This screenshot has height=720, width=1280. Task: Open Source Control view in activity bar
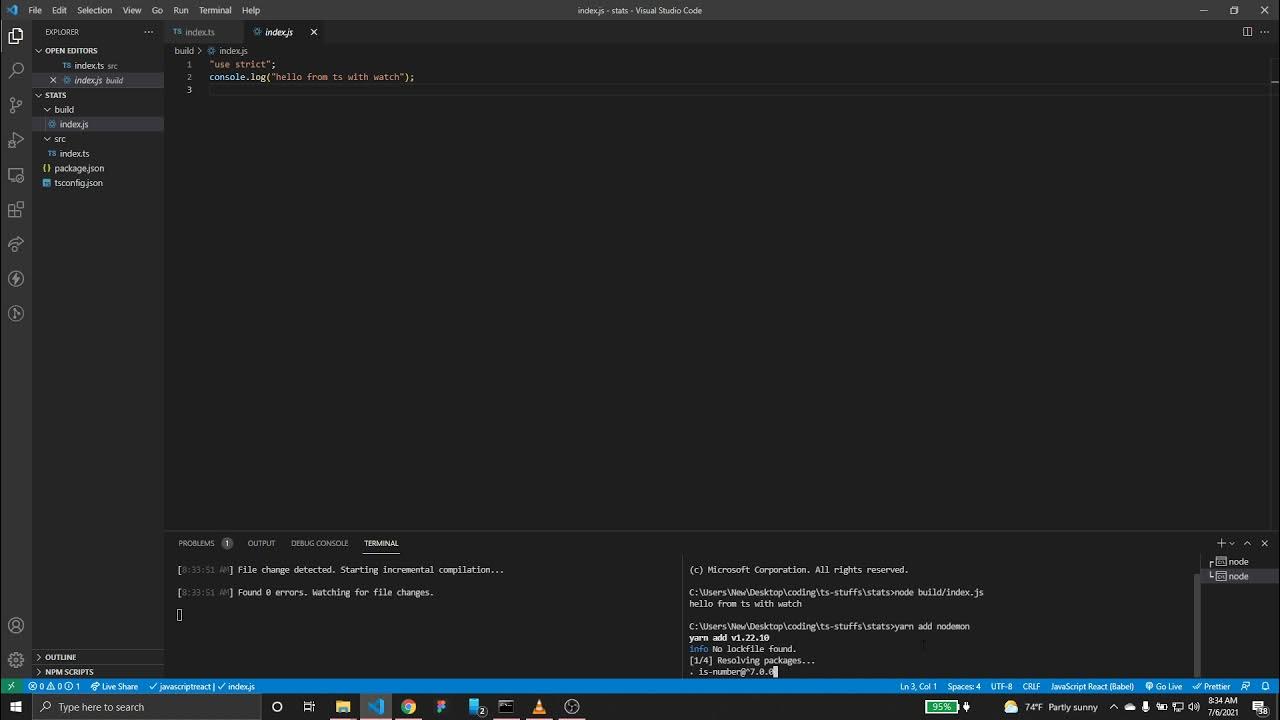click(16, 105)
